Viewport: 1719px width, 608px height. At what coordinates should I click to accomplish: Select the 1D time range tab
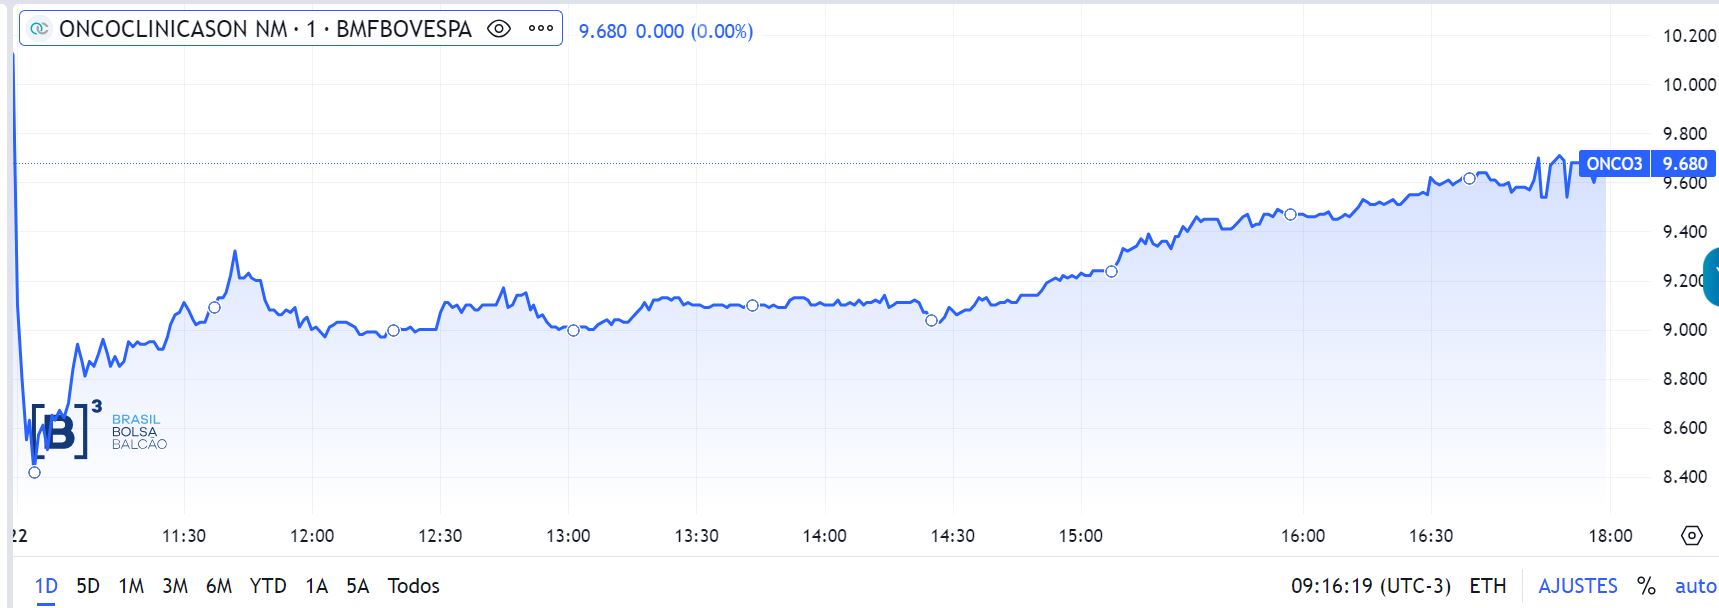(x=46, y=586)
